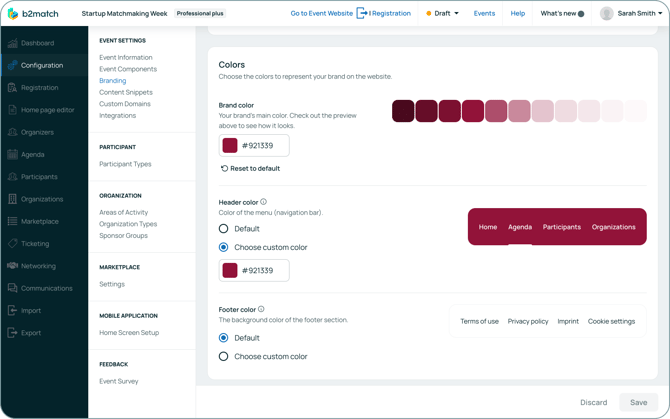Click the registration exit-arrow icon in top bar

point(362,13)
